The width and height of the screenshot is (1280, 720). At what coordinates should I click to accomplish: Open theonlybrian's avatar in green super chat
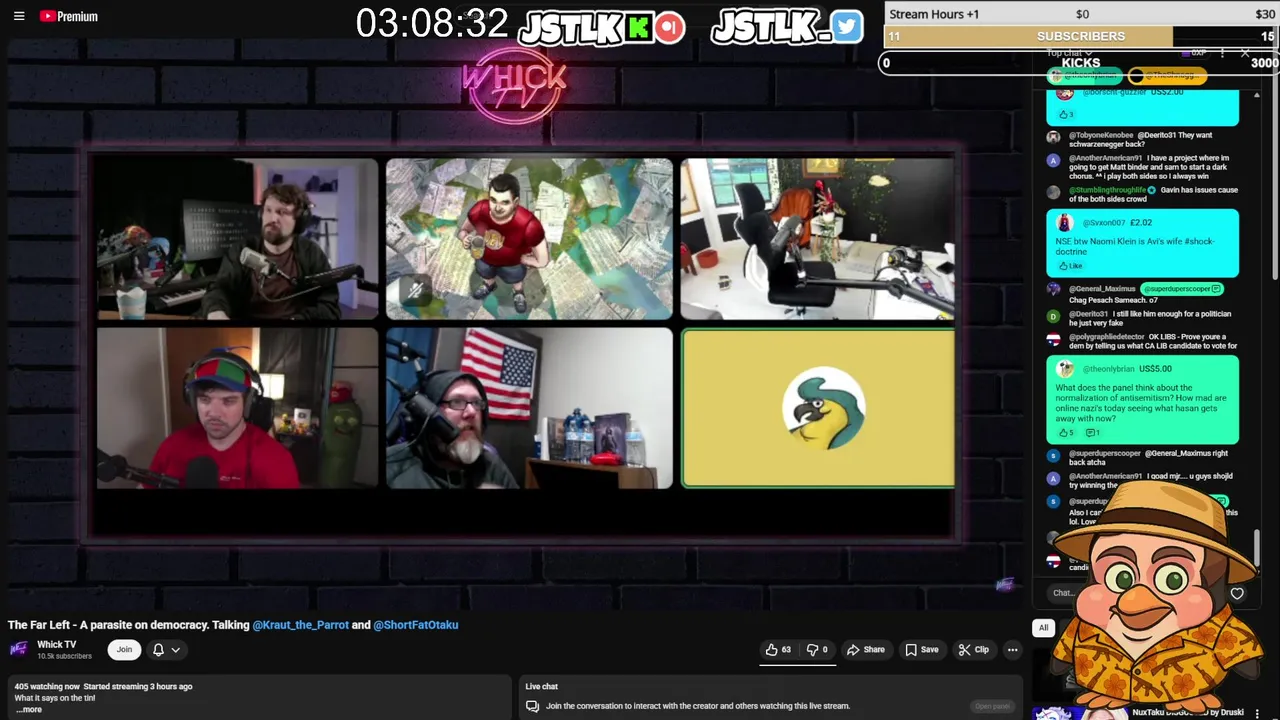1064,369
